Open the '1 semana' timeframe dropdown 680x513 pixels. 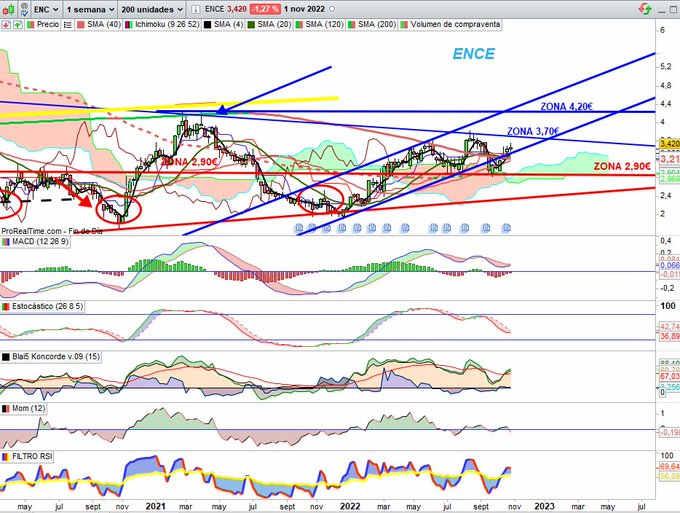pos(91,9)
